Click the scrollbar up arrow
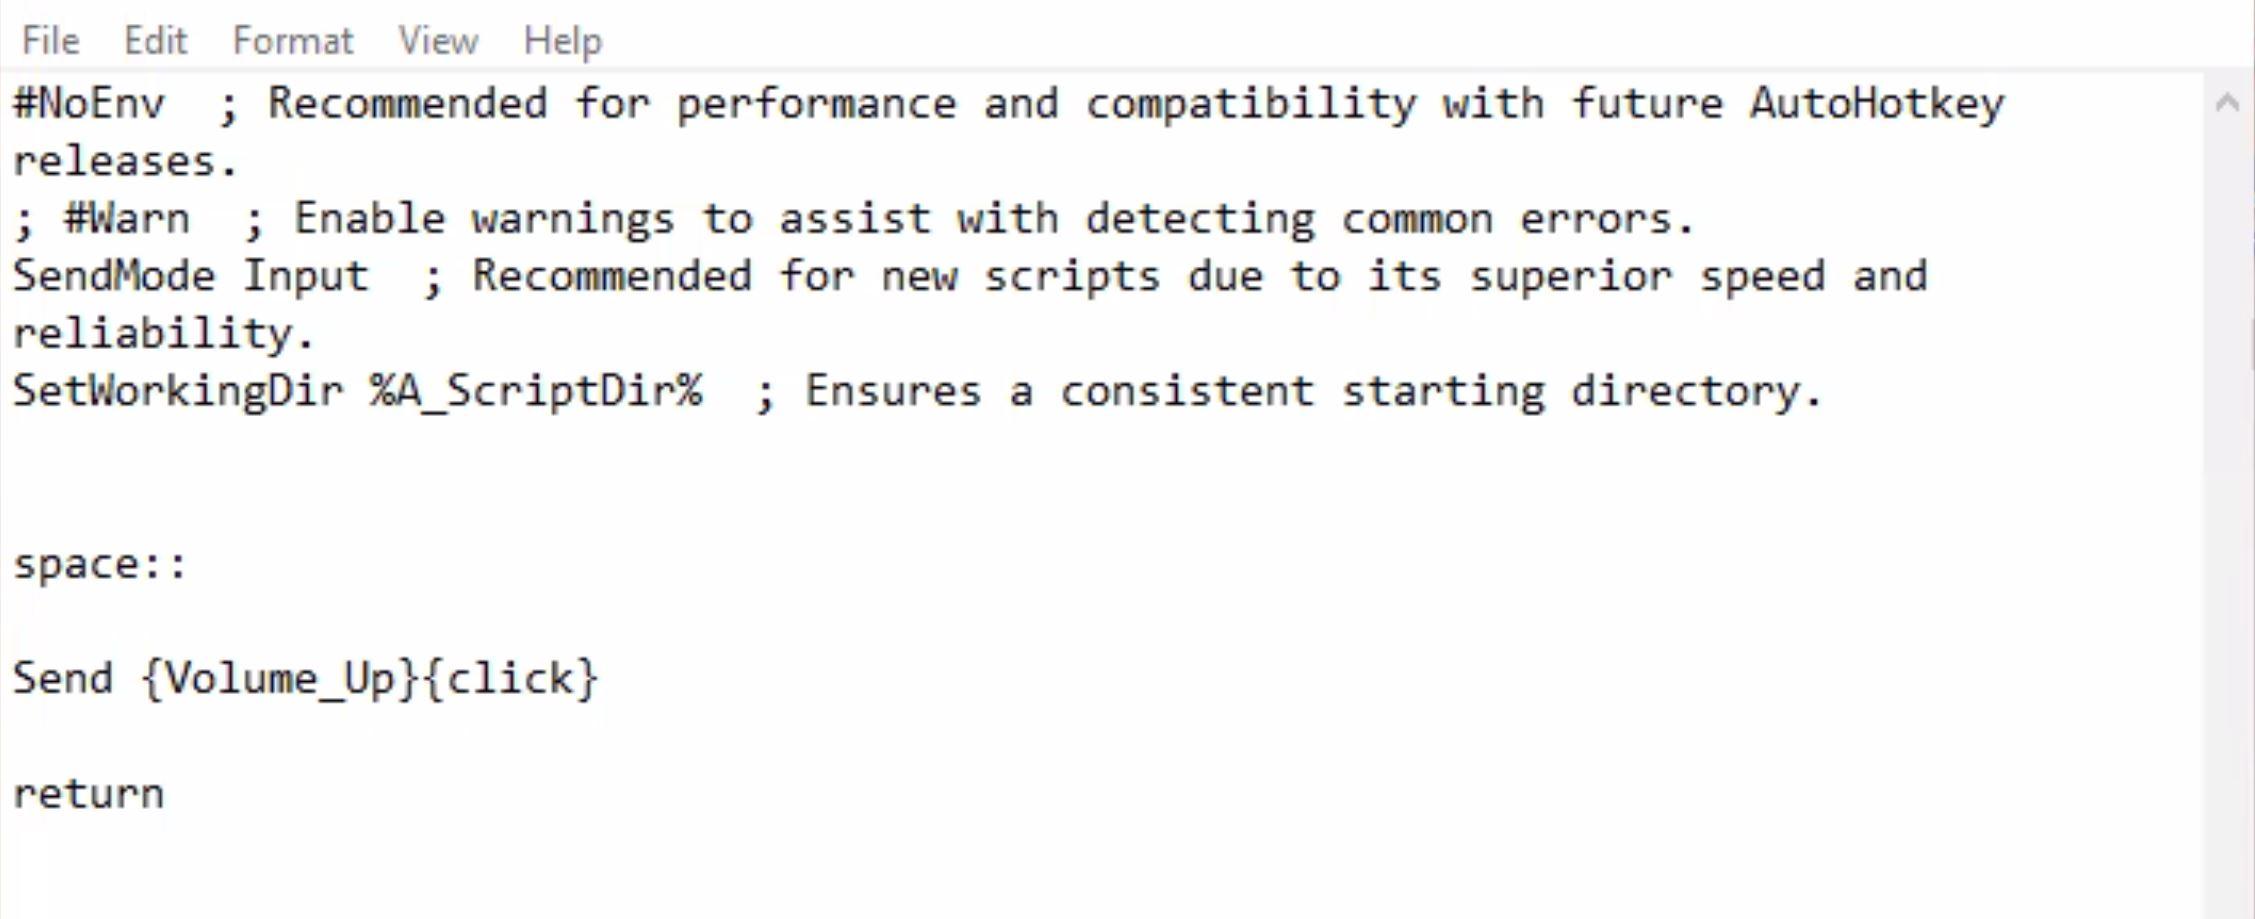 pyautogui.click(x=2228, y=99)
